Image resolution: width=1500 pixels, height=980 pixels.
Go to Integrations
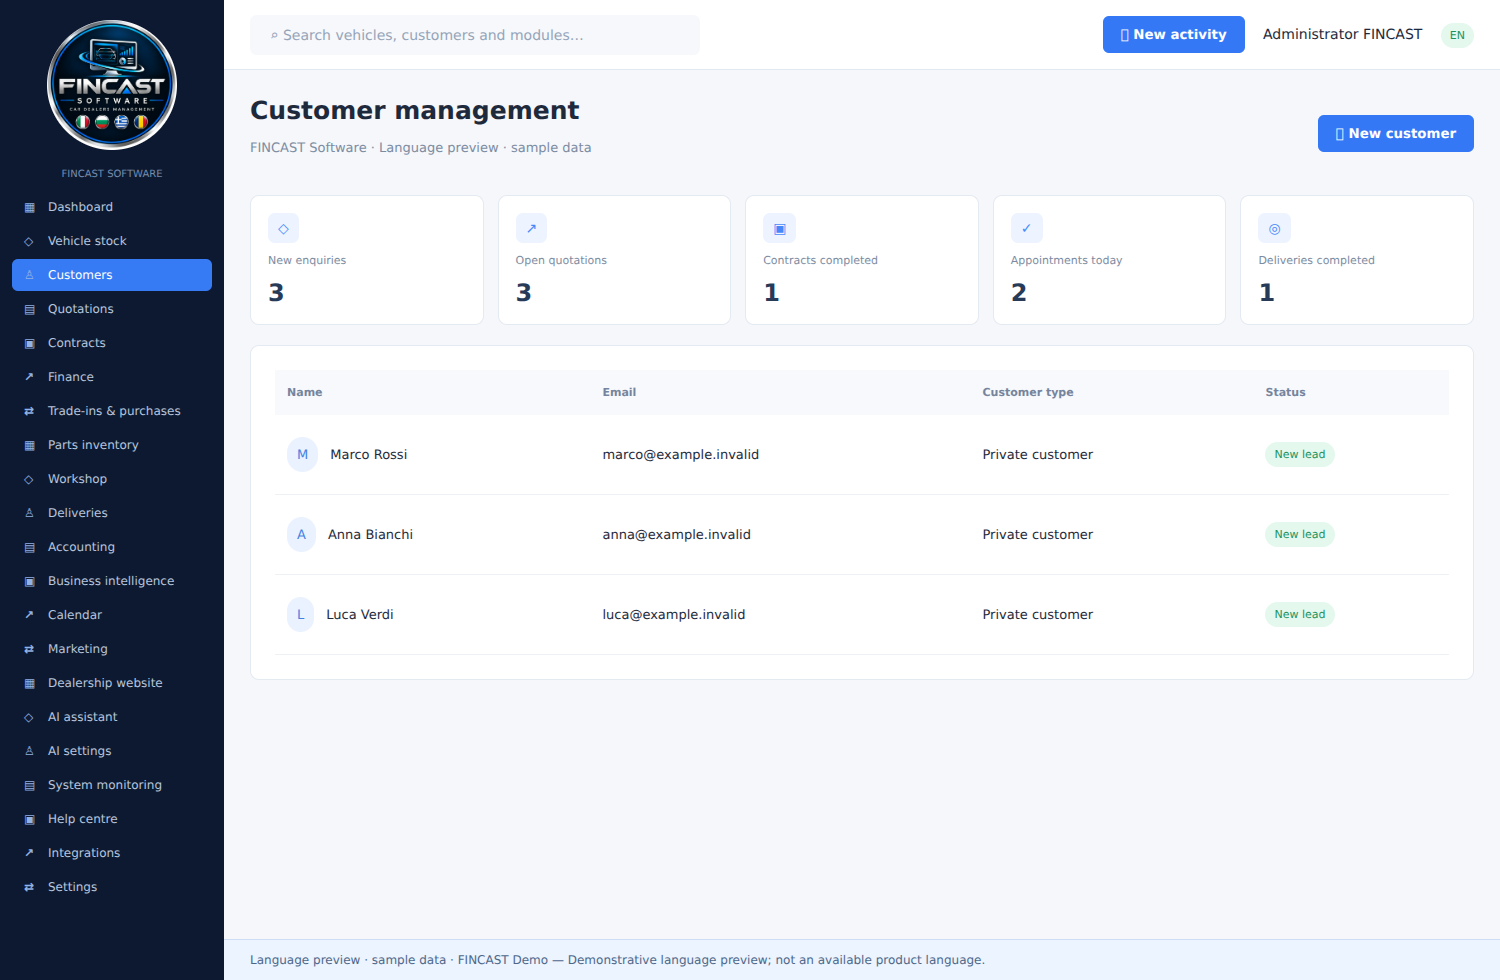pos(112,853)
